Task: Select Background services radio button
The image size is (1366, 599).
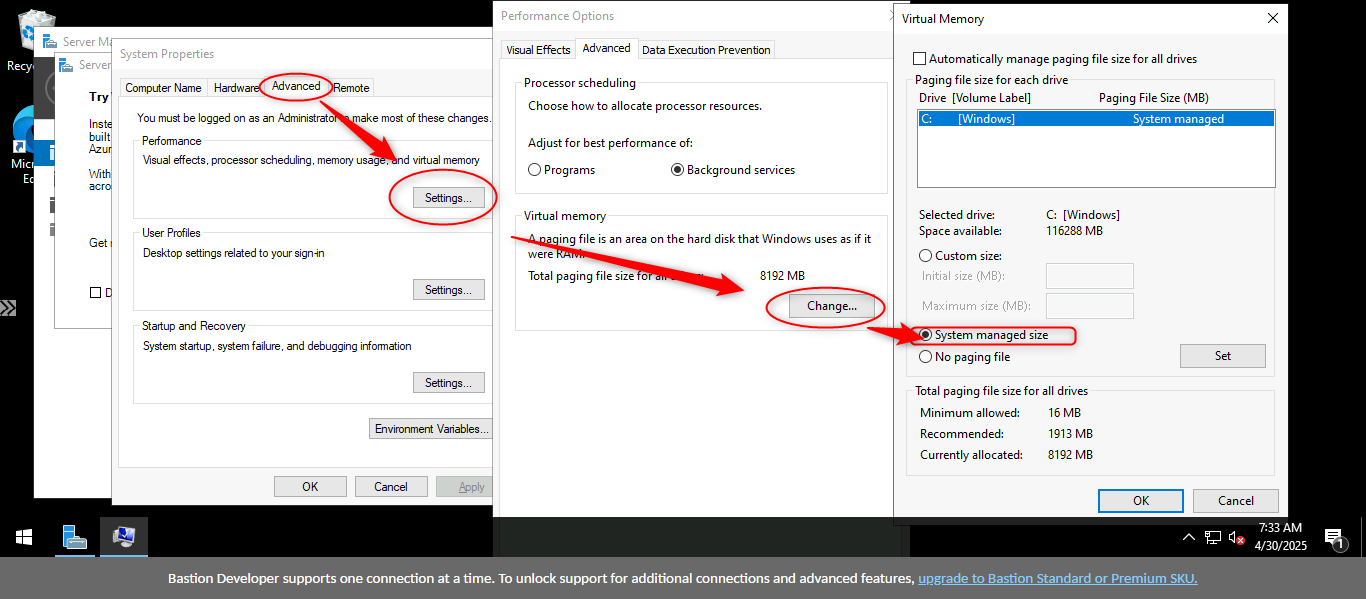Action: click(677, 170)
